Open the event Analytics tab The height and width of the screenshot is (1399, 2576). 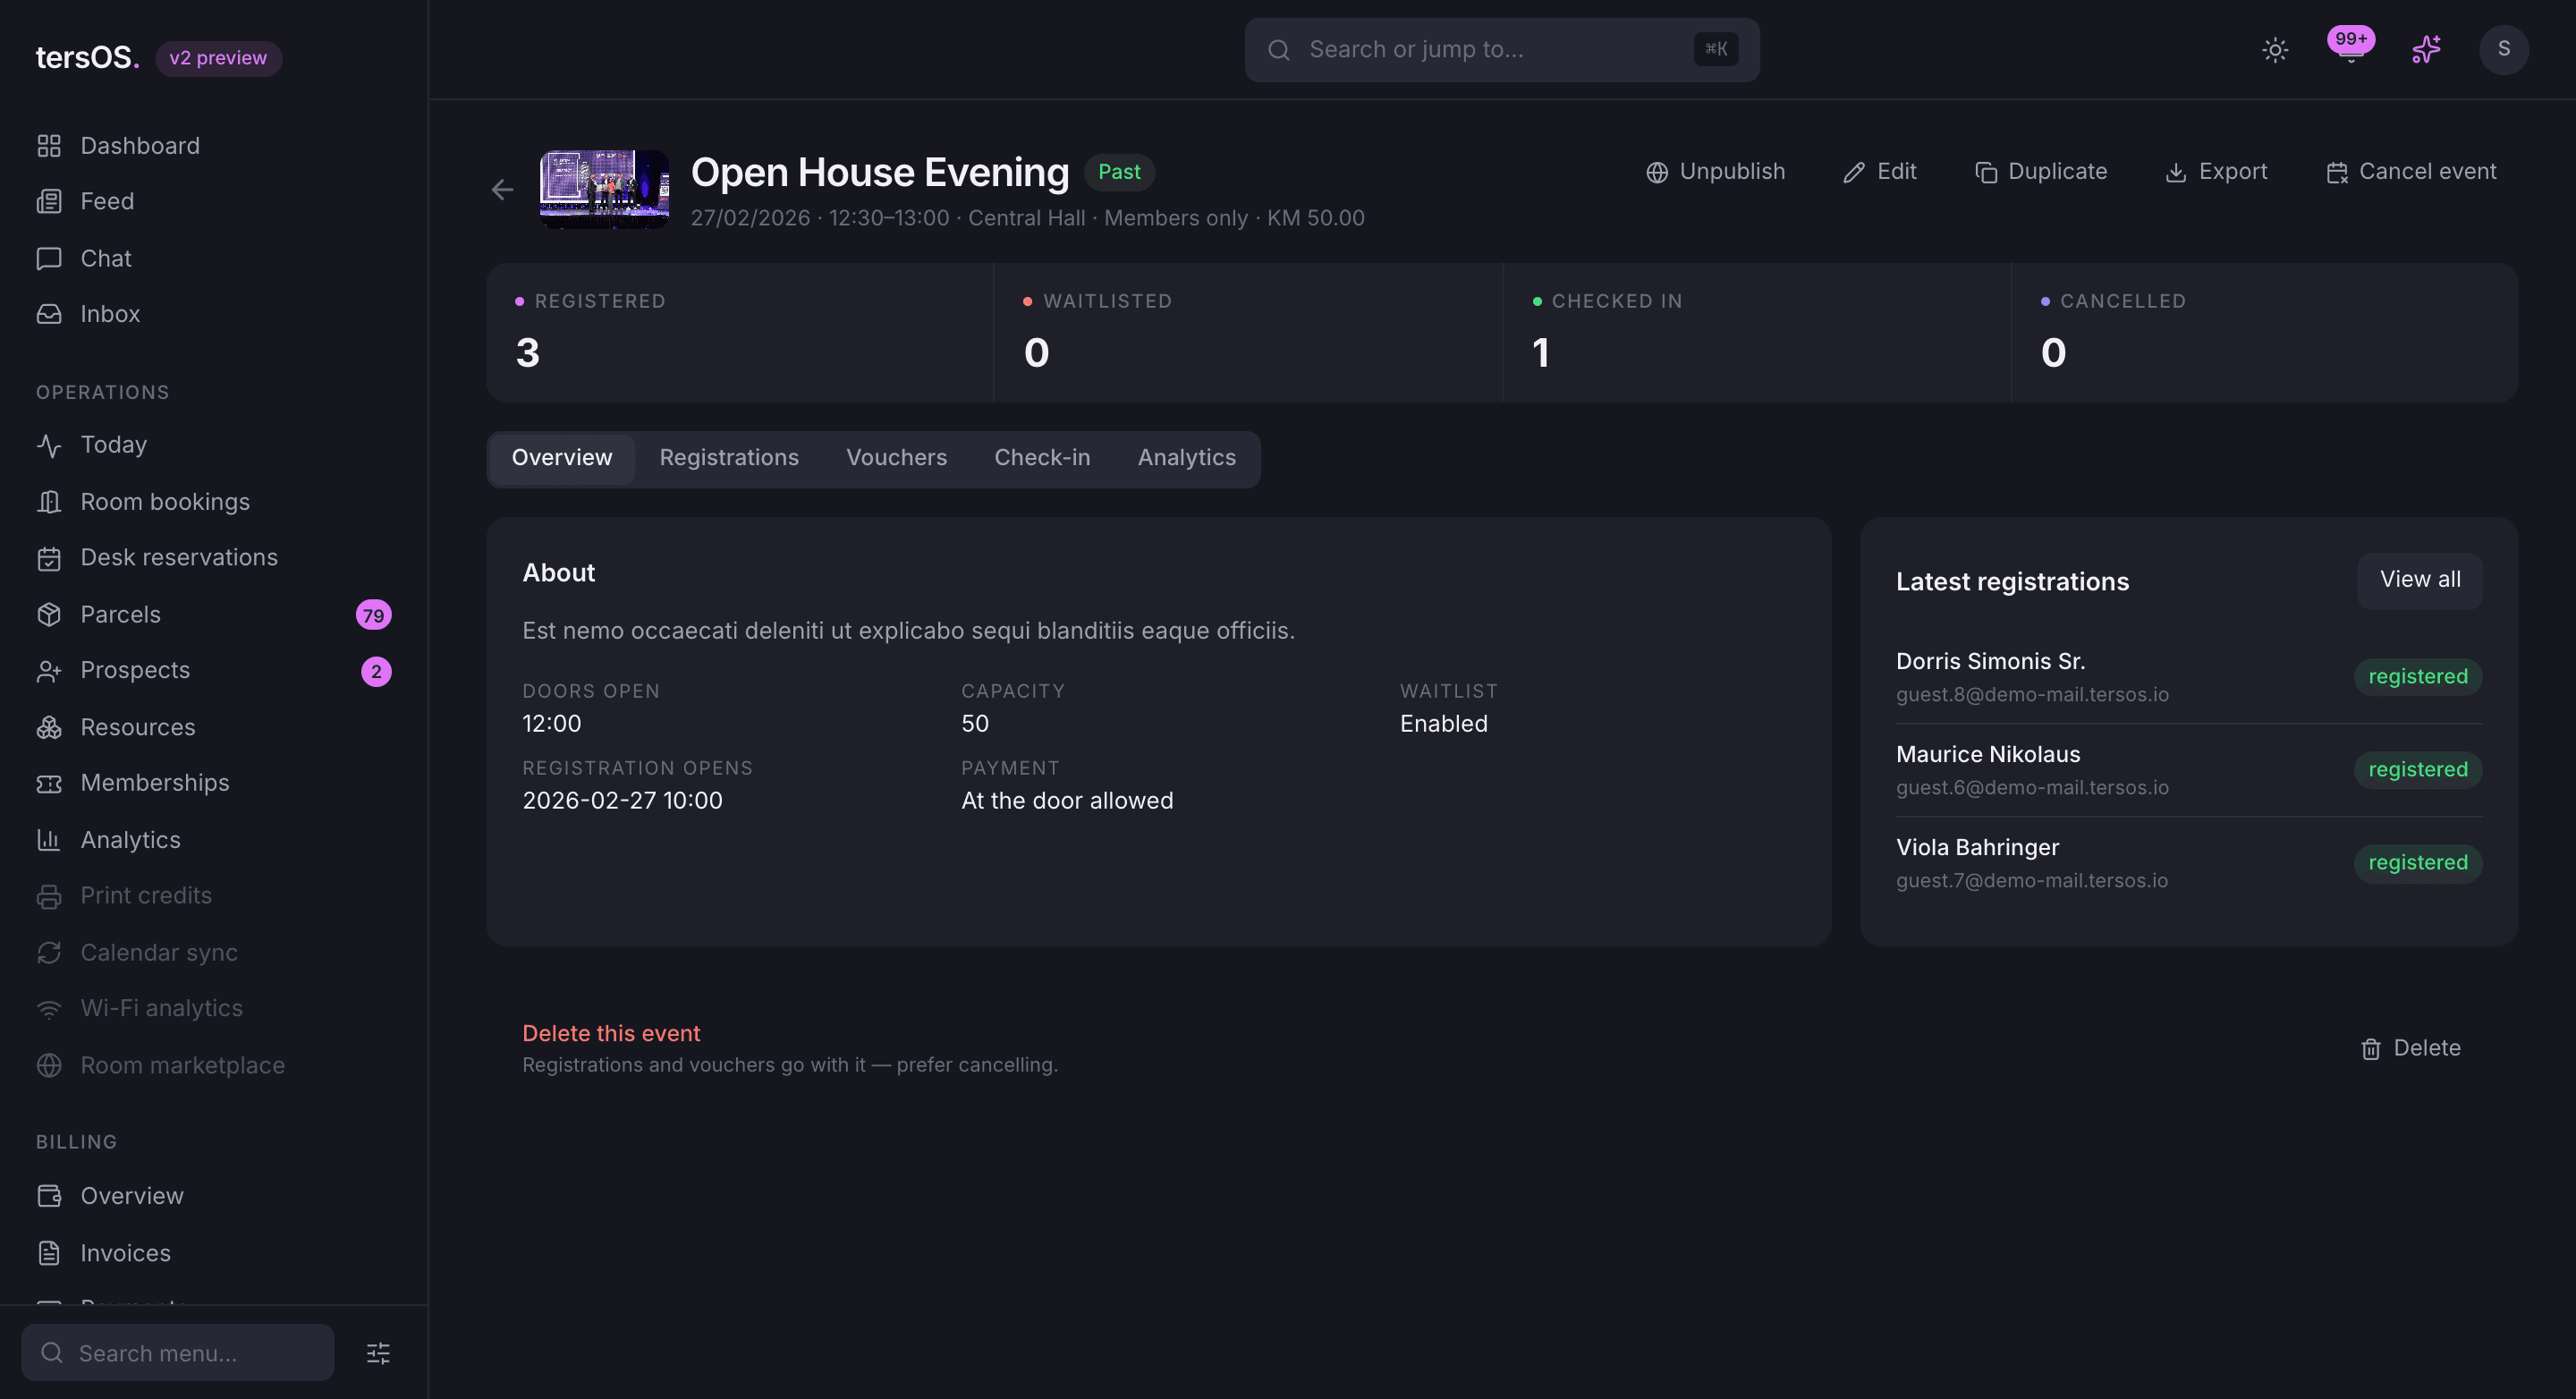pyautogui.click(x=1186, y=458)
